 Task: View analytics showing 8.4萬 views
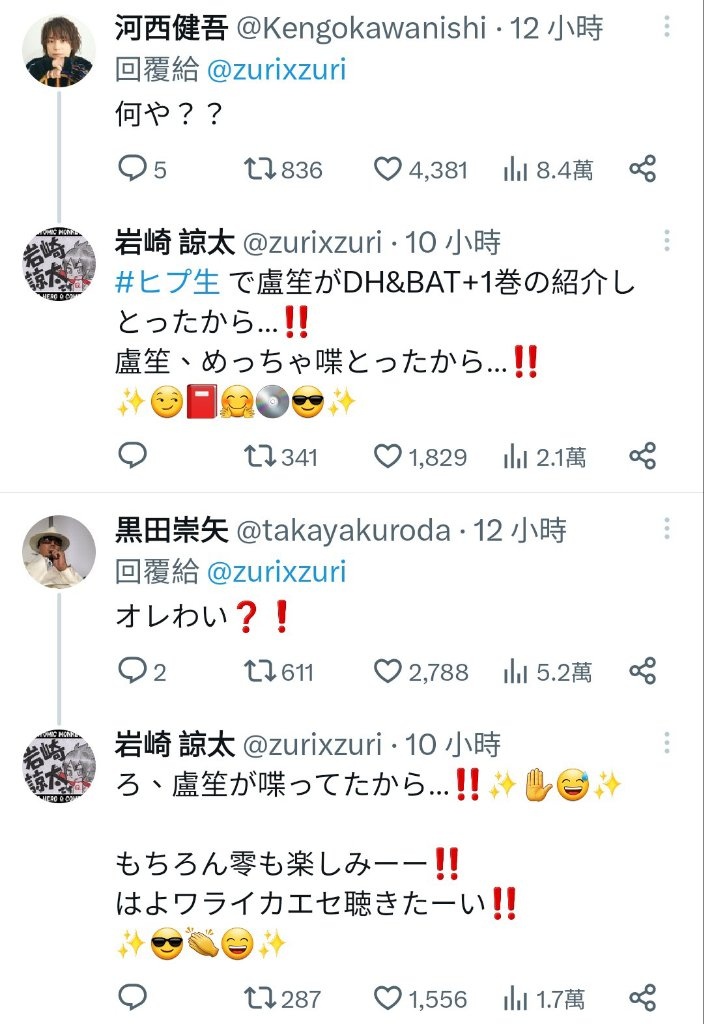pos(548,170)
